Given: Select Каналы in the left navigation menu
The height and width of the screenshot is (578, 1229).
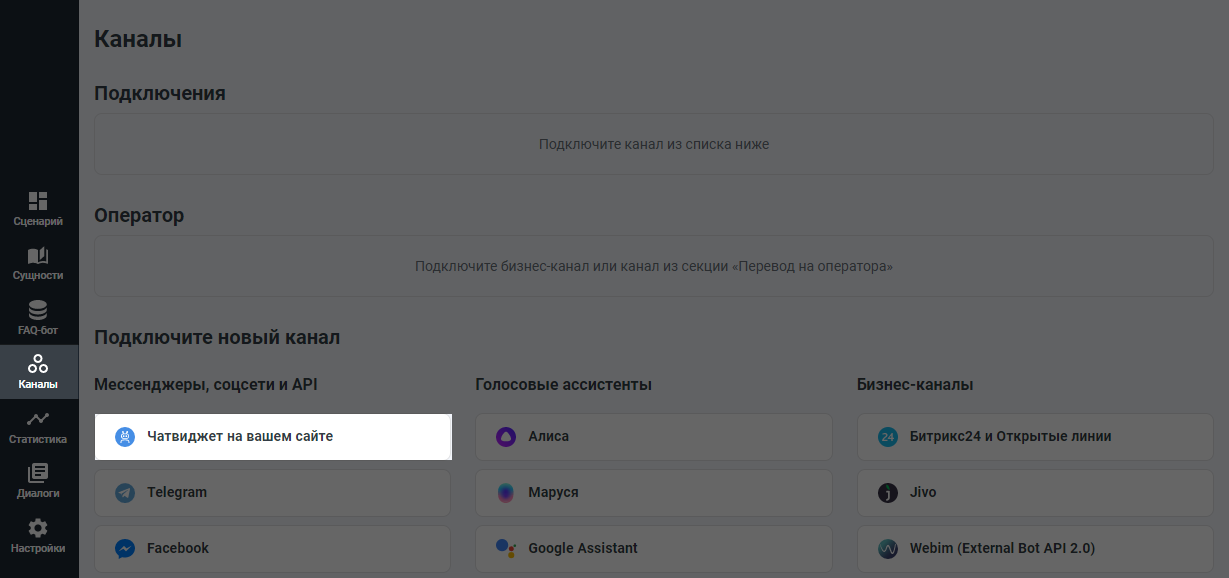Looking at the screenshot, I should [38, 370].
